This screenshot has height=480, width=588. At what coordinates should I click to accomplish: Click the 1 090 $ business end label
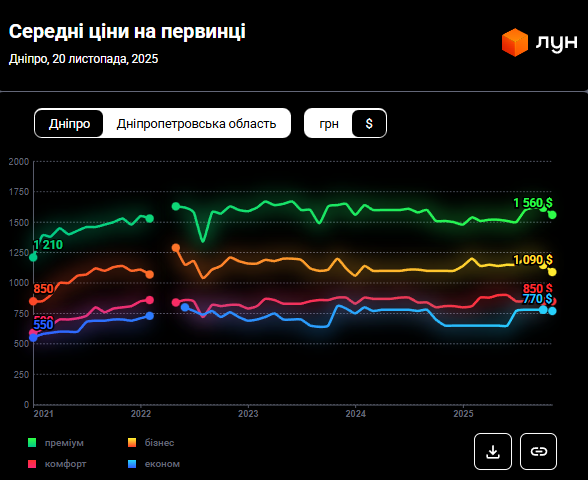coord(532,260)
